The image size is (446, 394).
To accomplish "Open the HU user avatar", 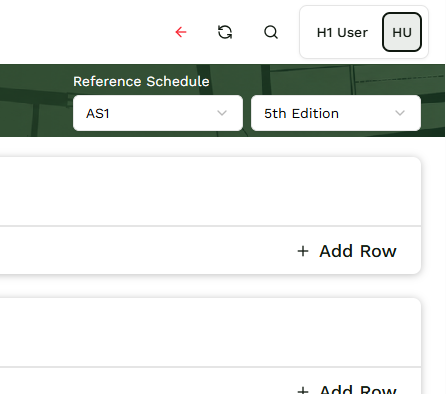I will click(402, 32).
